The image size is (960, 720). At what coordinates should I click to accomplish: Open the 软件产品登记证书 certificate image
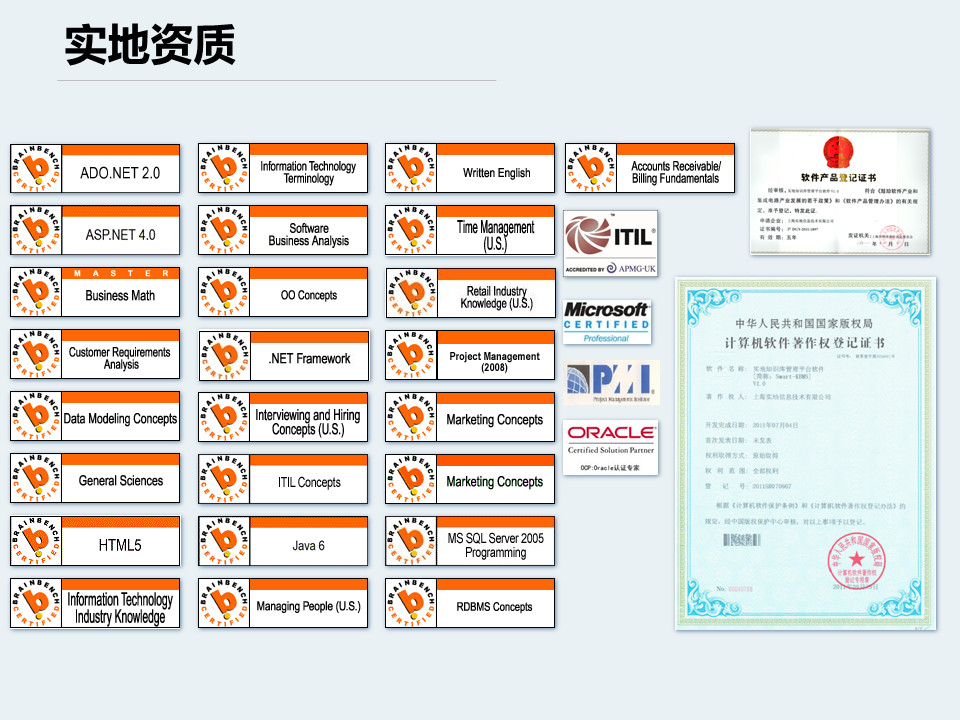840,192
